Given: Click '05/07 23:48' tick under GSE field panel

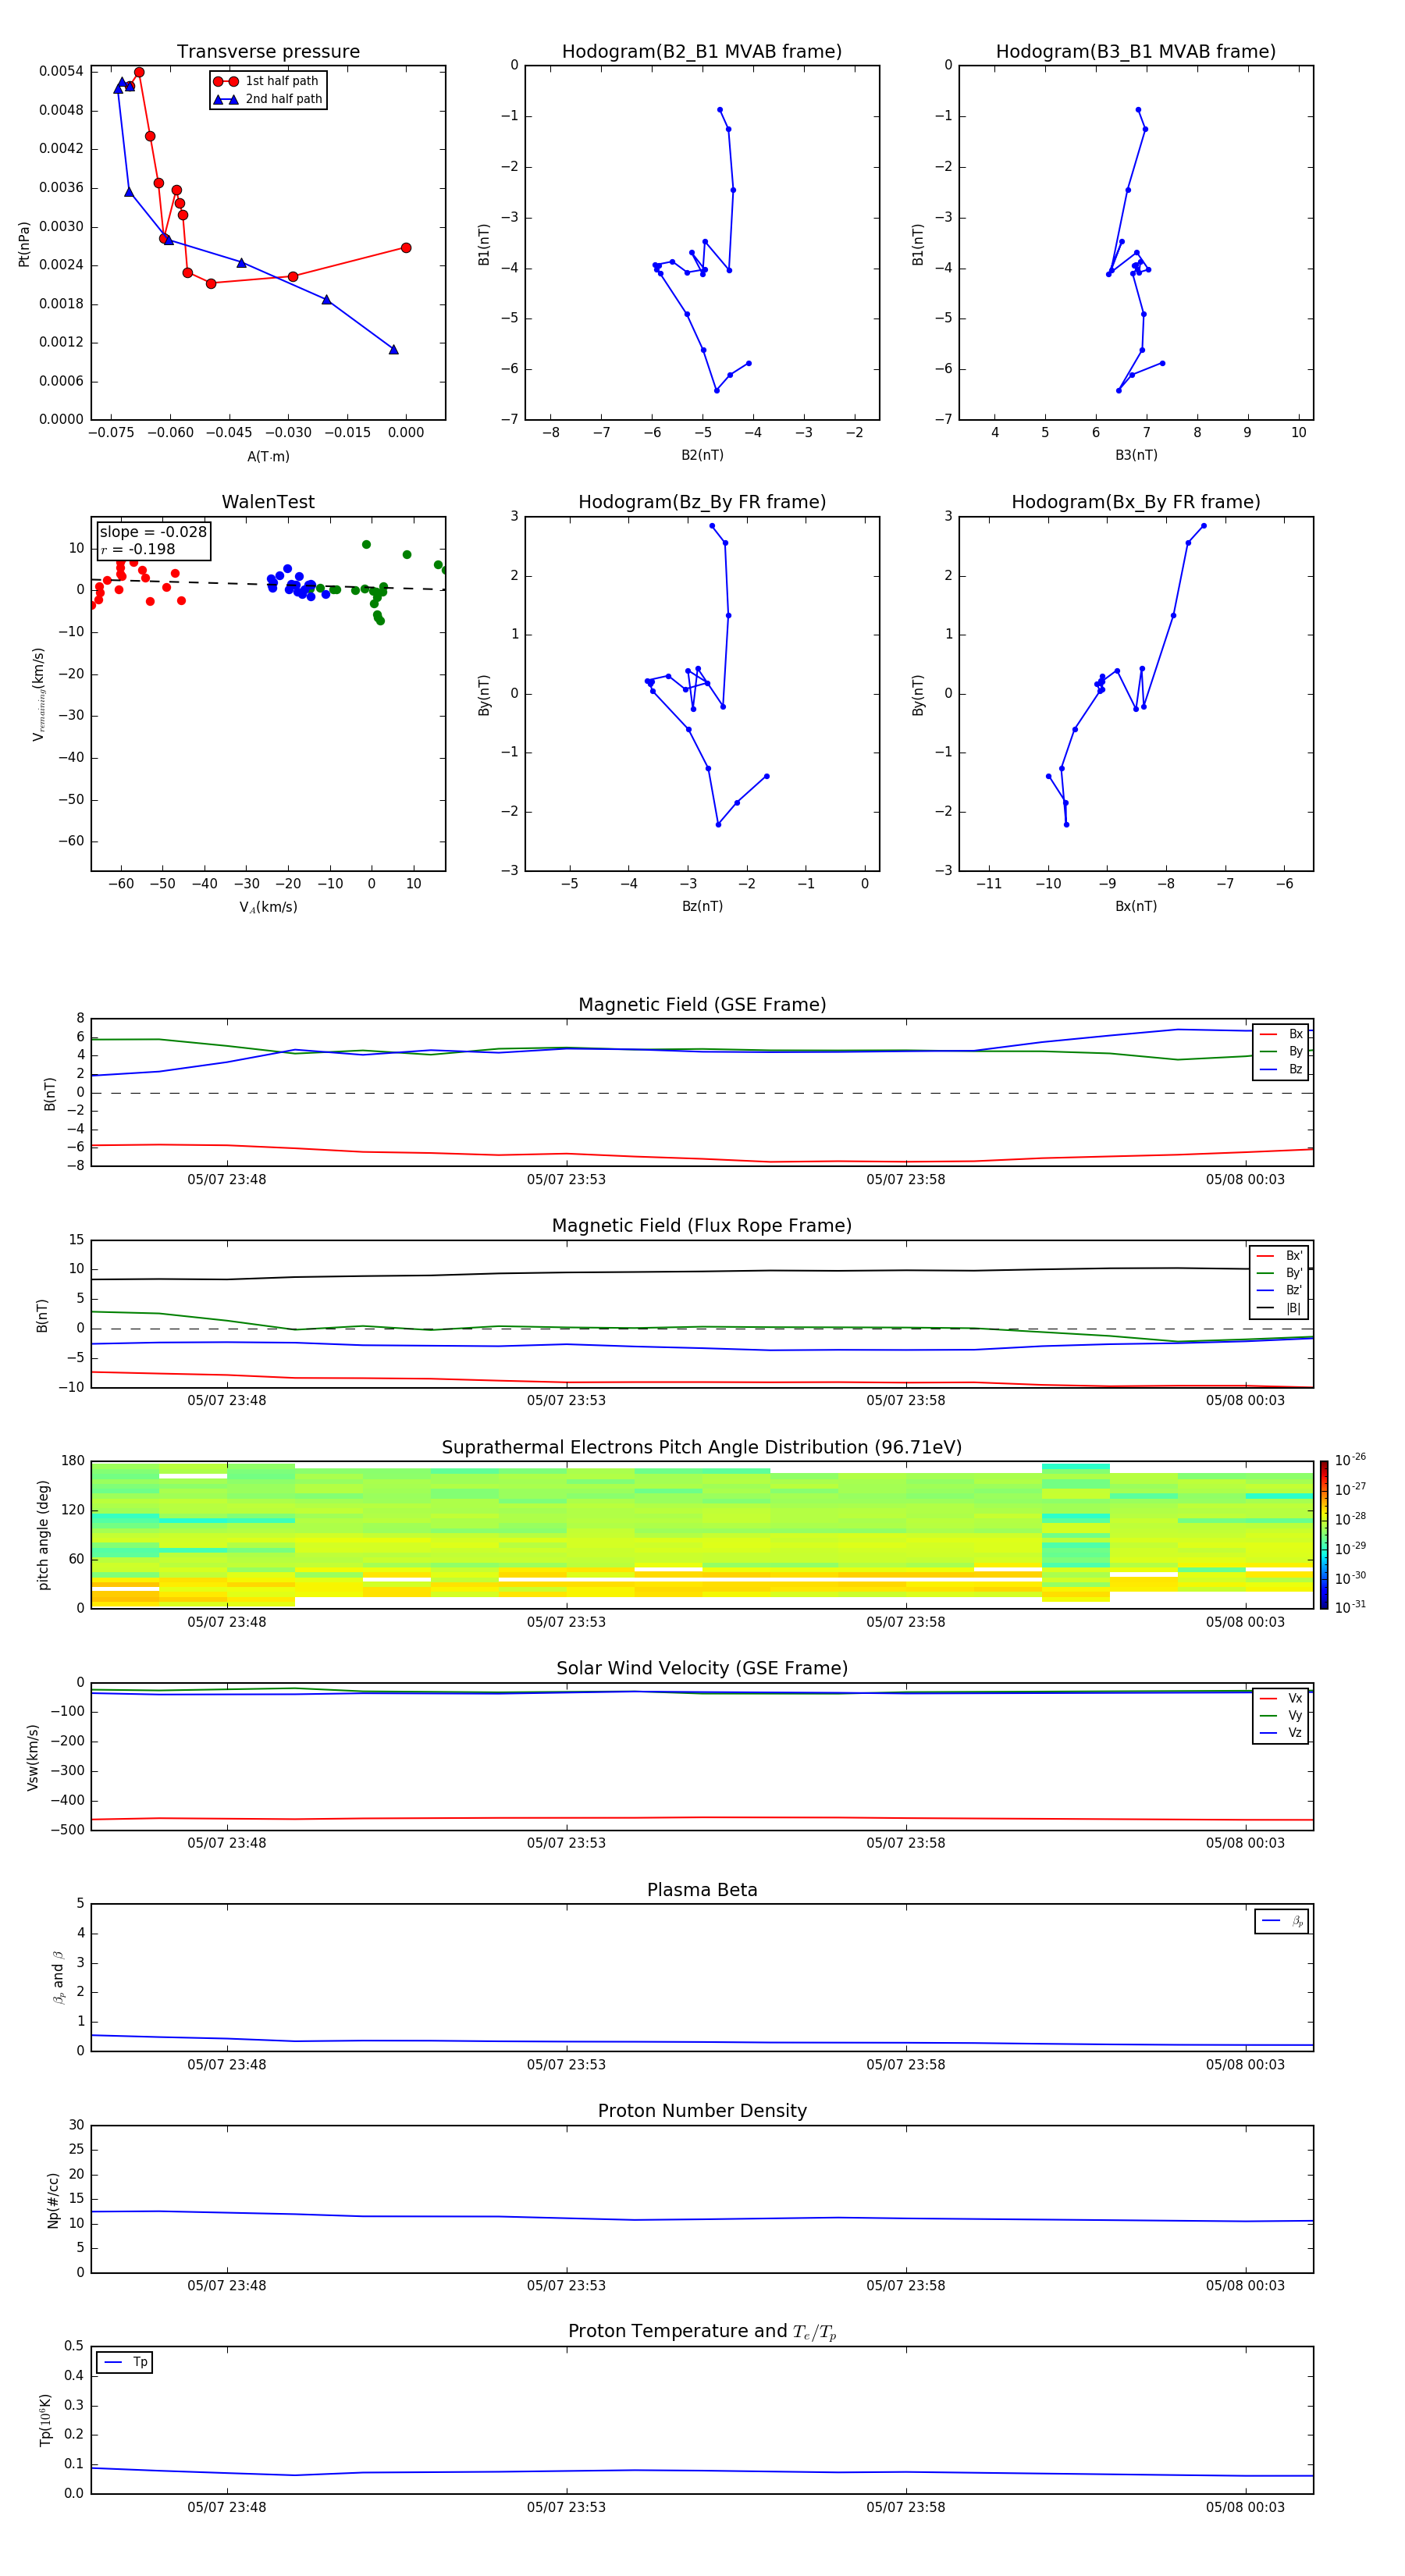Looking at the screenshot, I should coord(227,1179).
